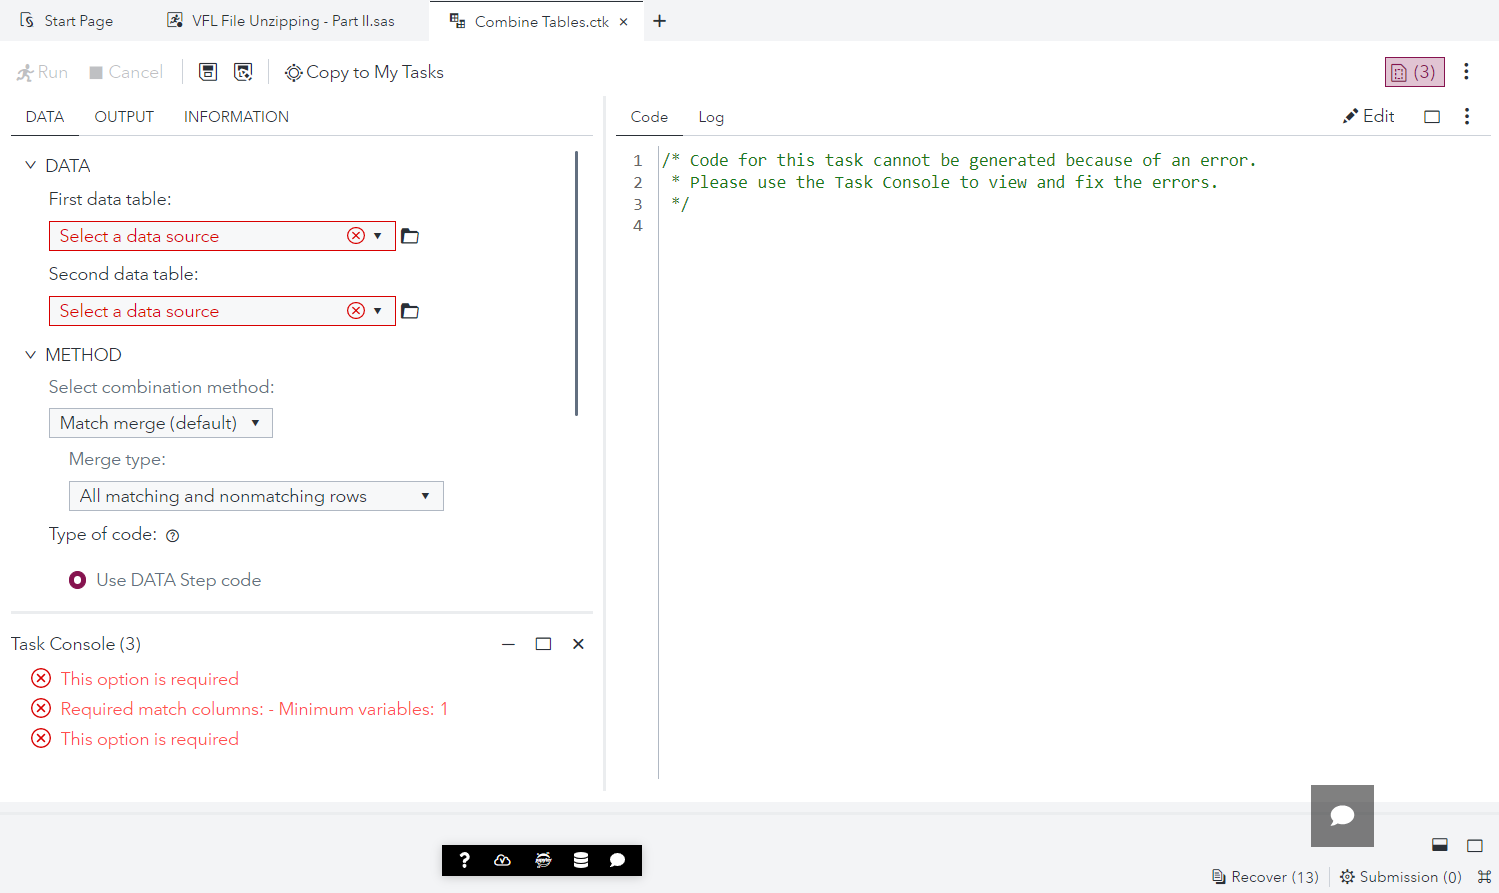This screenshot has width=1499, height=893.
Task: Click the Save task icon
Action: click(208, 71)
